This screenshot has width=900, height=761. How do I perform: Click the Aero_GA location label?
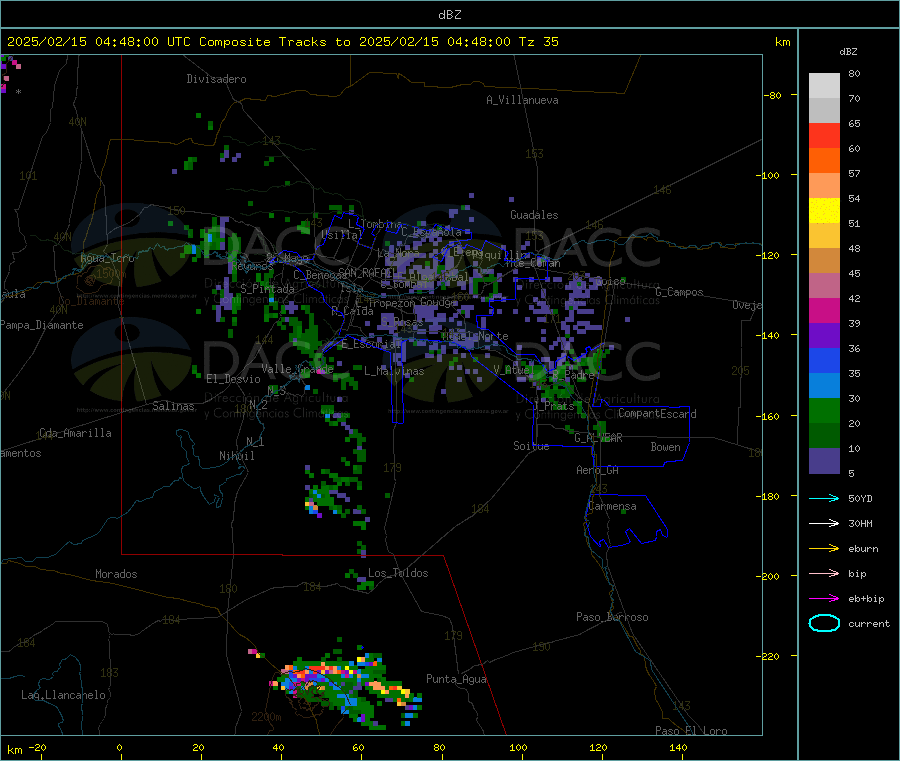tap(597, 471)
